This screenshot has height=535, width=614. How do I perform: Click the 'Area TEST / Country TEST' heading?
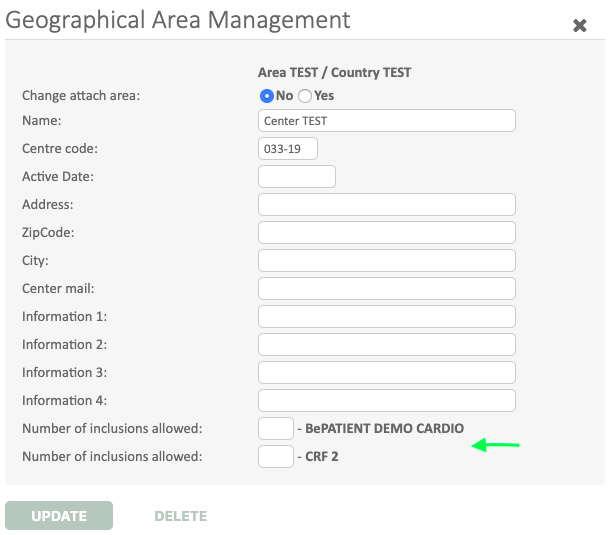pos(334,72)
